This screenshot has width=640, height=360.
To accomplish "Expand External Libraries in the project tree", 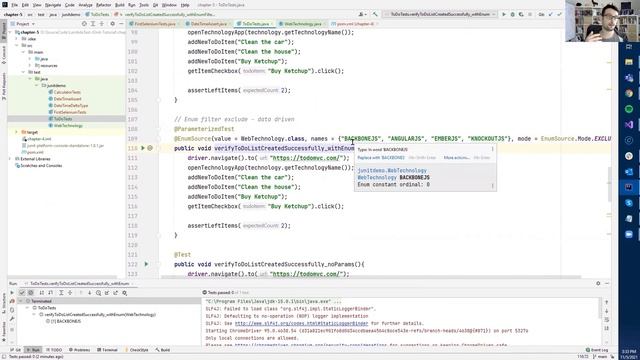I will pyautogui.click(x=11, y=159).
